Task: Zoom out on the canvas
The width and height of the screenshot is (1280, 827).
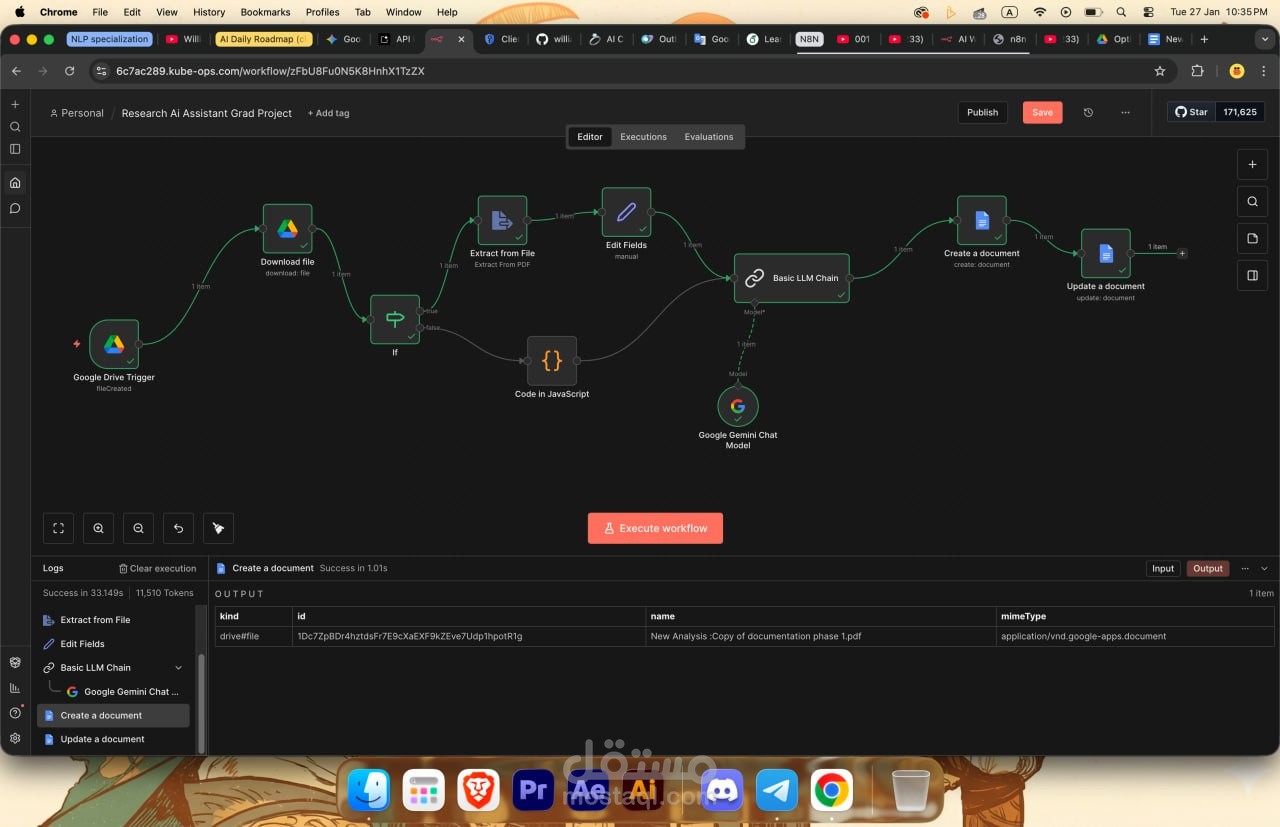Action: point(138,528)
